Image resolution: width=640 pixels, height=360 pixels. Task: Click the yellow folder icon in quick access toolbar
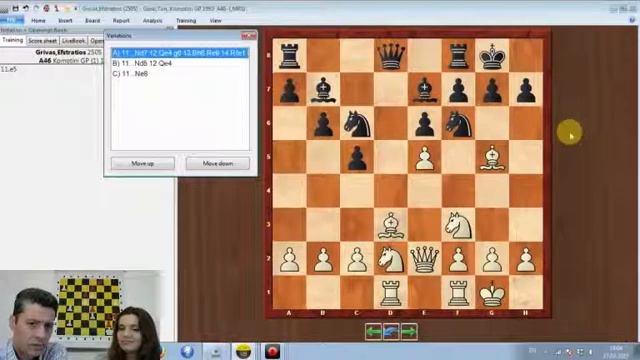tap(67, 8)
